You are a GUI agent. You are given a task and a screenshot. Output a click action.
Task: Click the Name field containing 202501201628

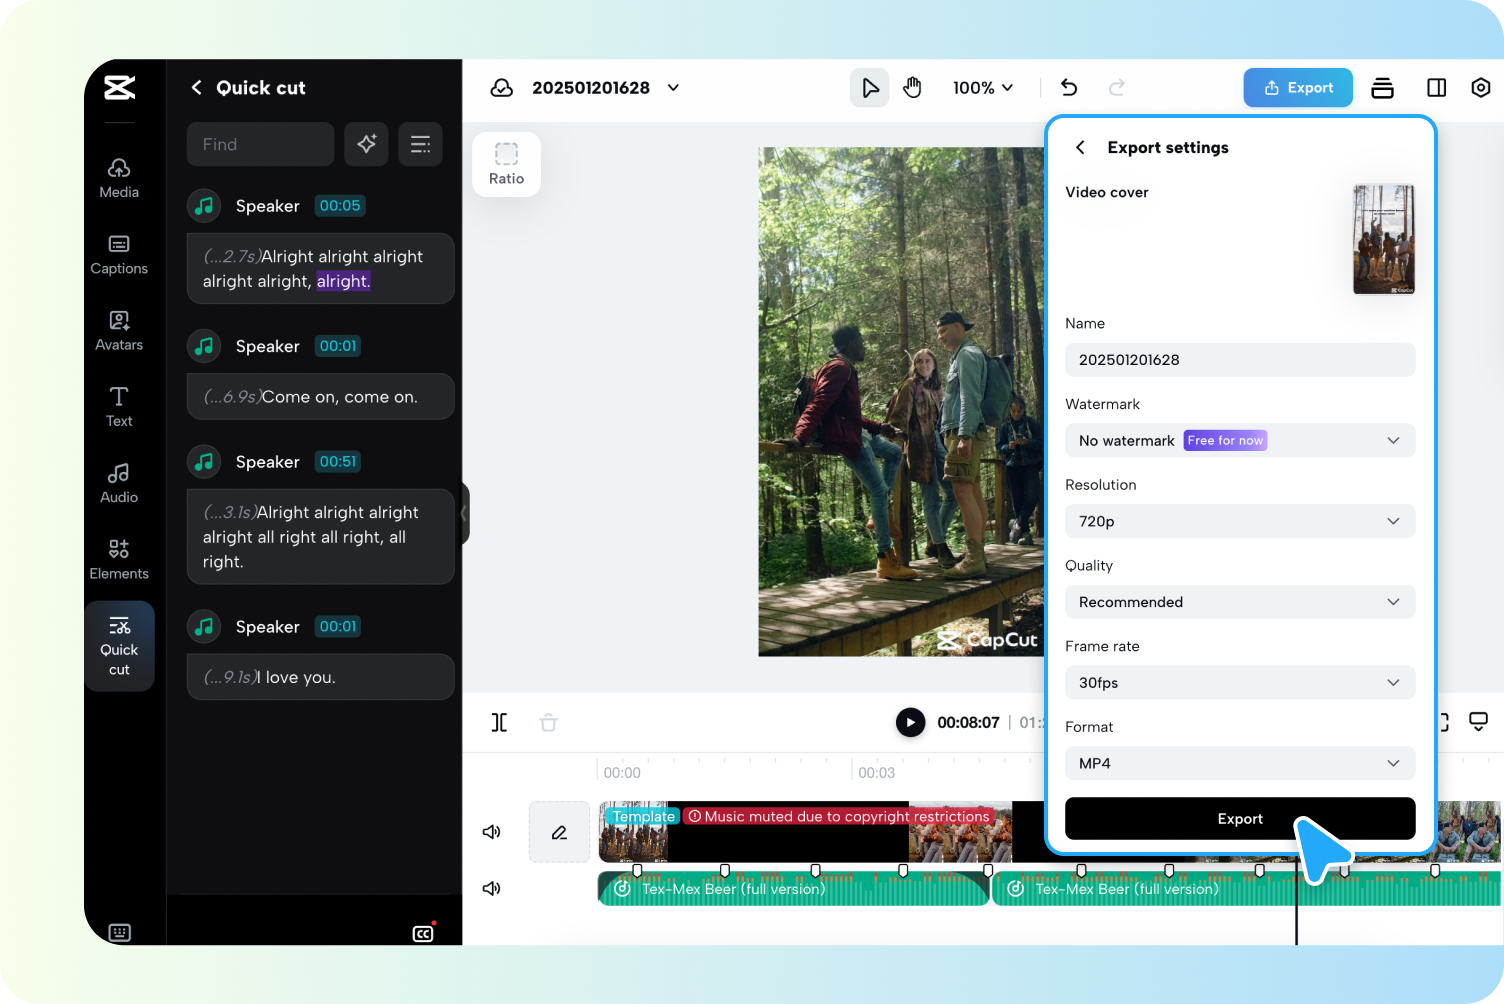1240,360
